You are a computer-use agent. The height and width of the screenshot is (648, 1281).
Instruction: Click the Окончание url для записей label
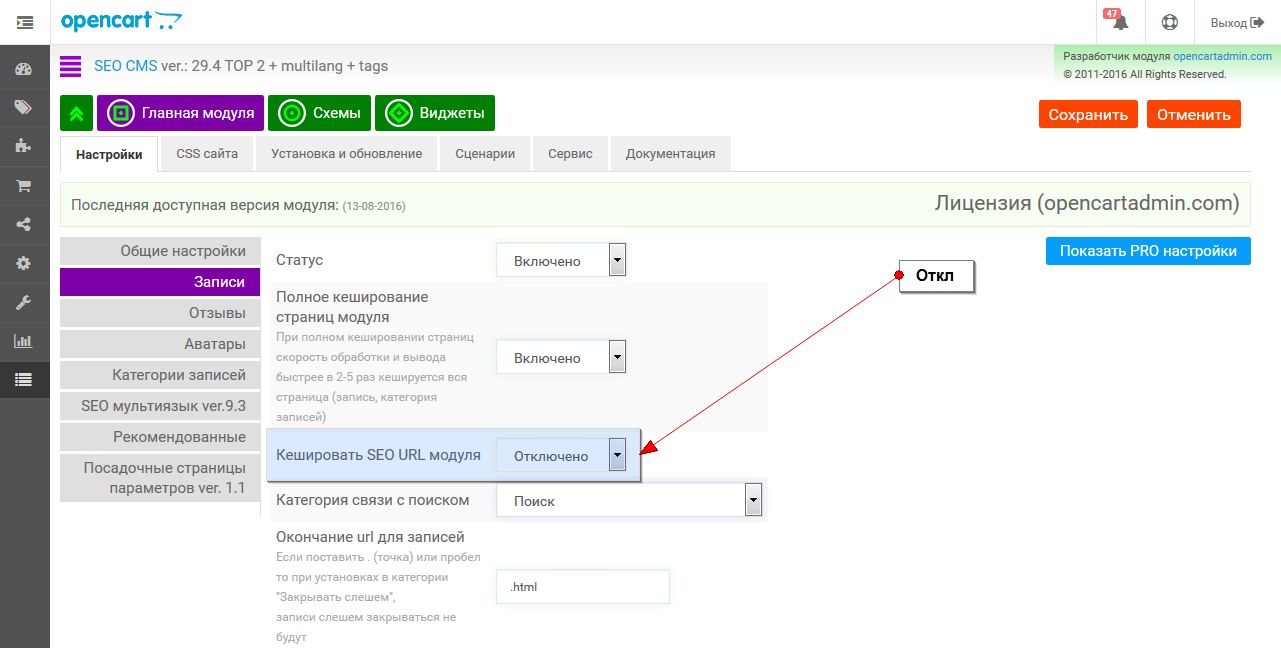(370, 537)
